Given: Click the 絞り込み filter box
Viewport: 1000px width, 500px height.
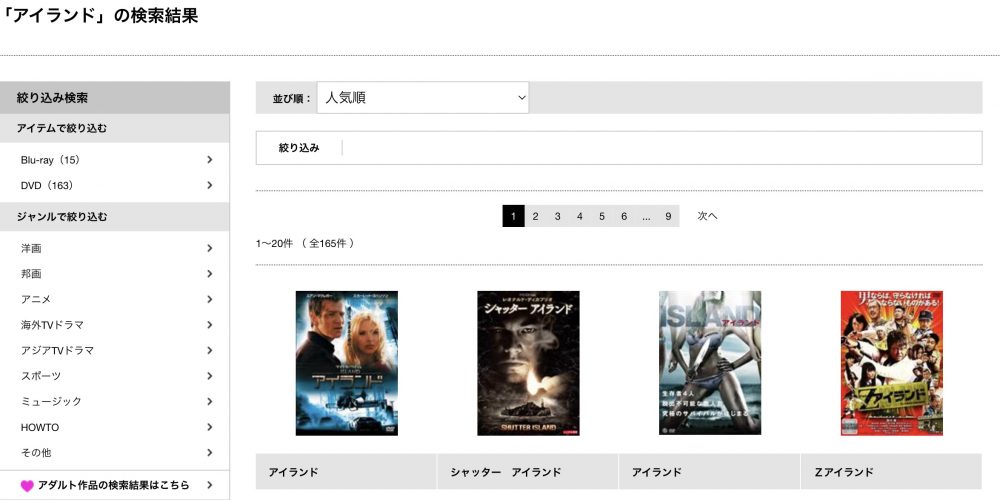Looking at the screenshot, I should pos(619,148).
